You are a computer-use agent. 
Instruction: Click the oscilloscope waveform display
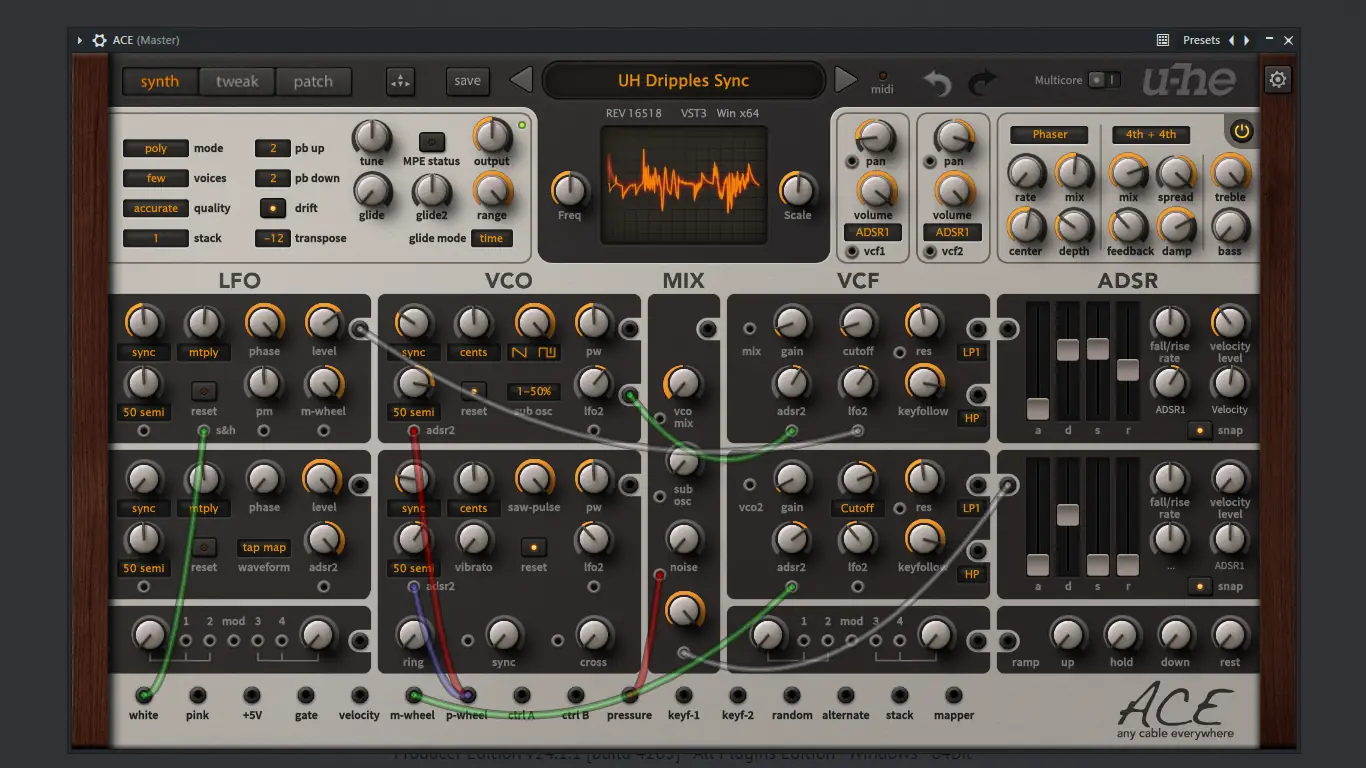(684, 185)
